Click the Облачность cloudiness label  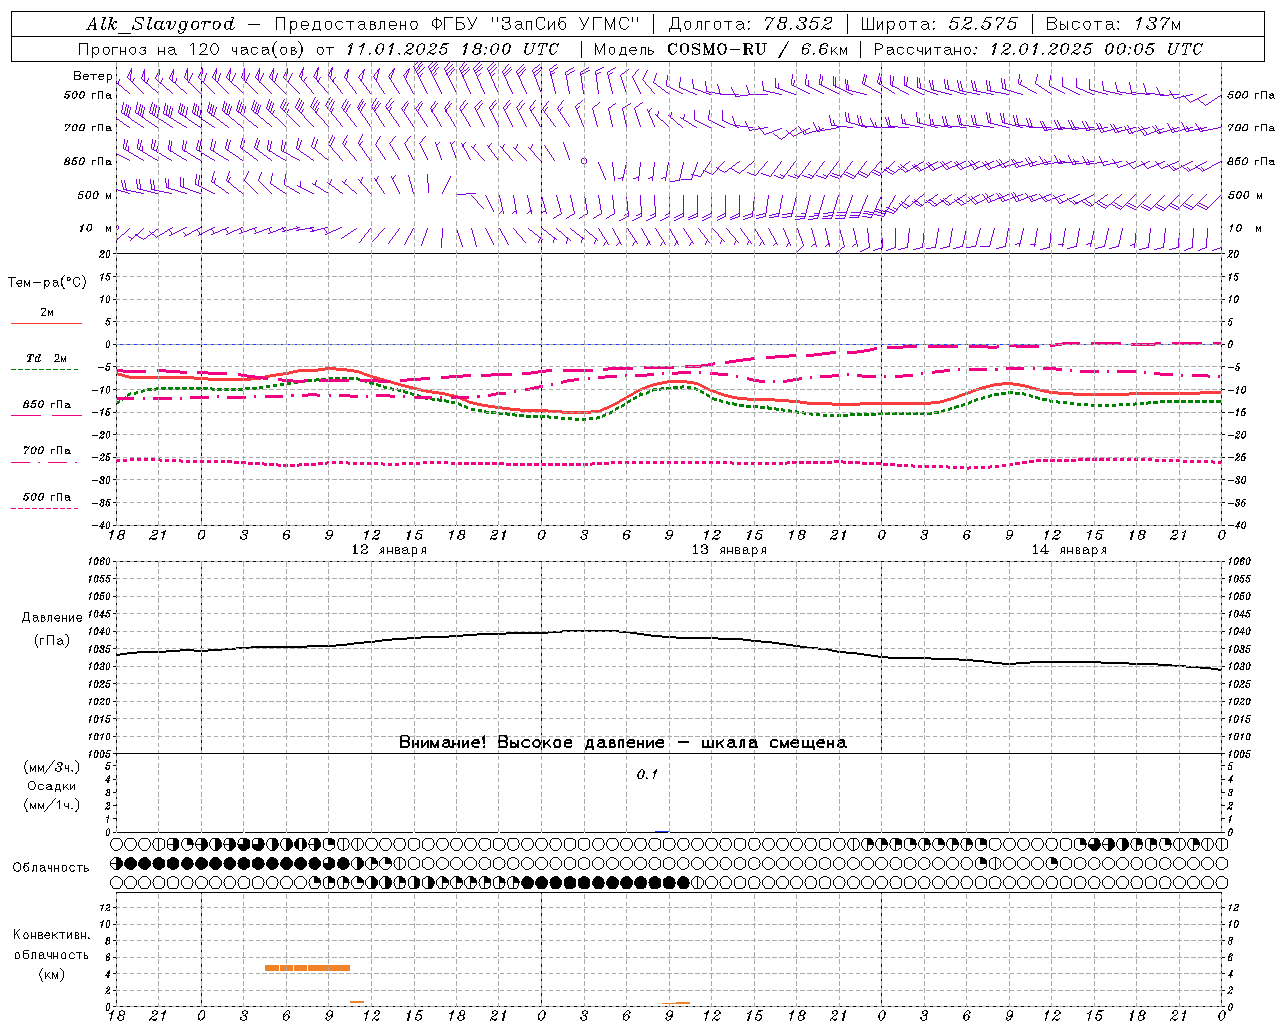pos(51,868)
